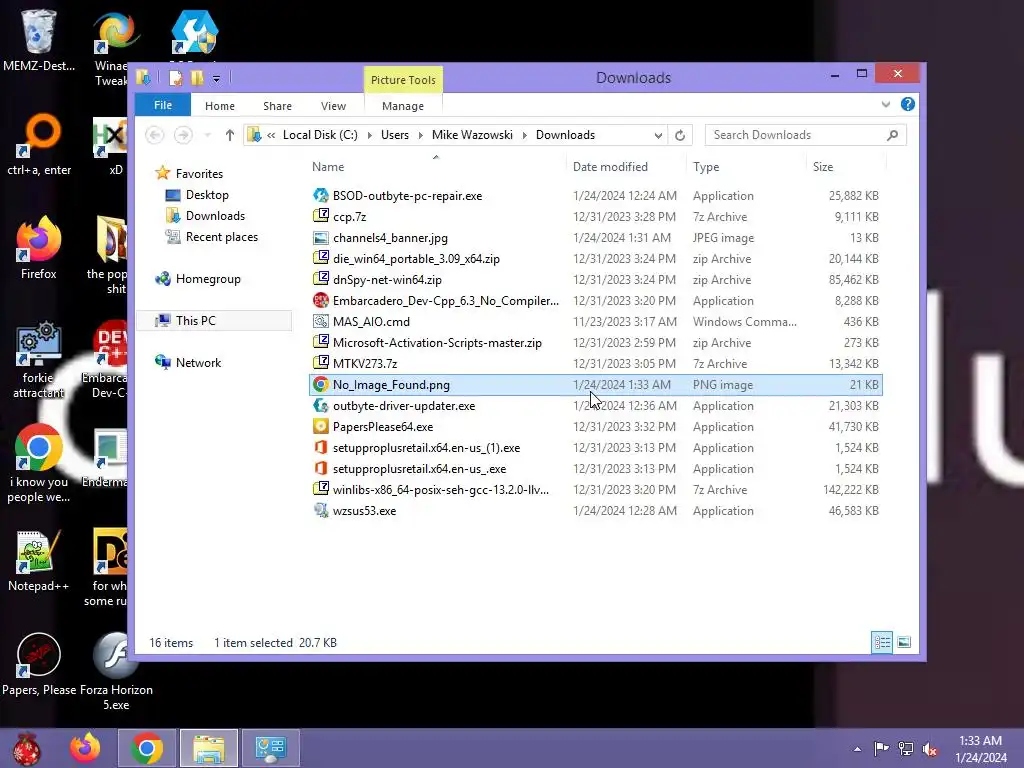The image size is (1024, 768).
Task: Click the No_Image_Found.png Chrome icon
Action: [321, 385]
